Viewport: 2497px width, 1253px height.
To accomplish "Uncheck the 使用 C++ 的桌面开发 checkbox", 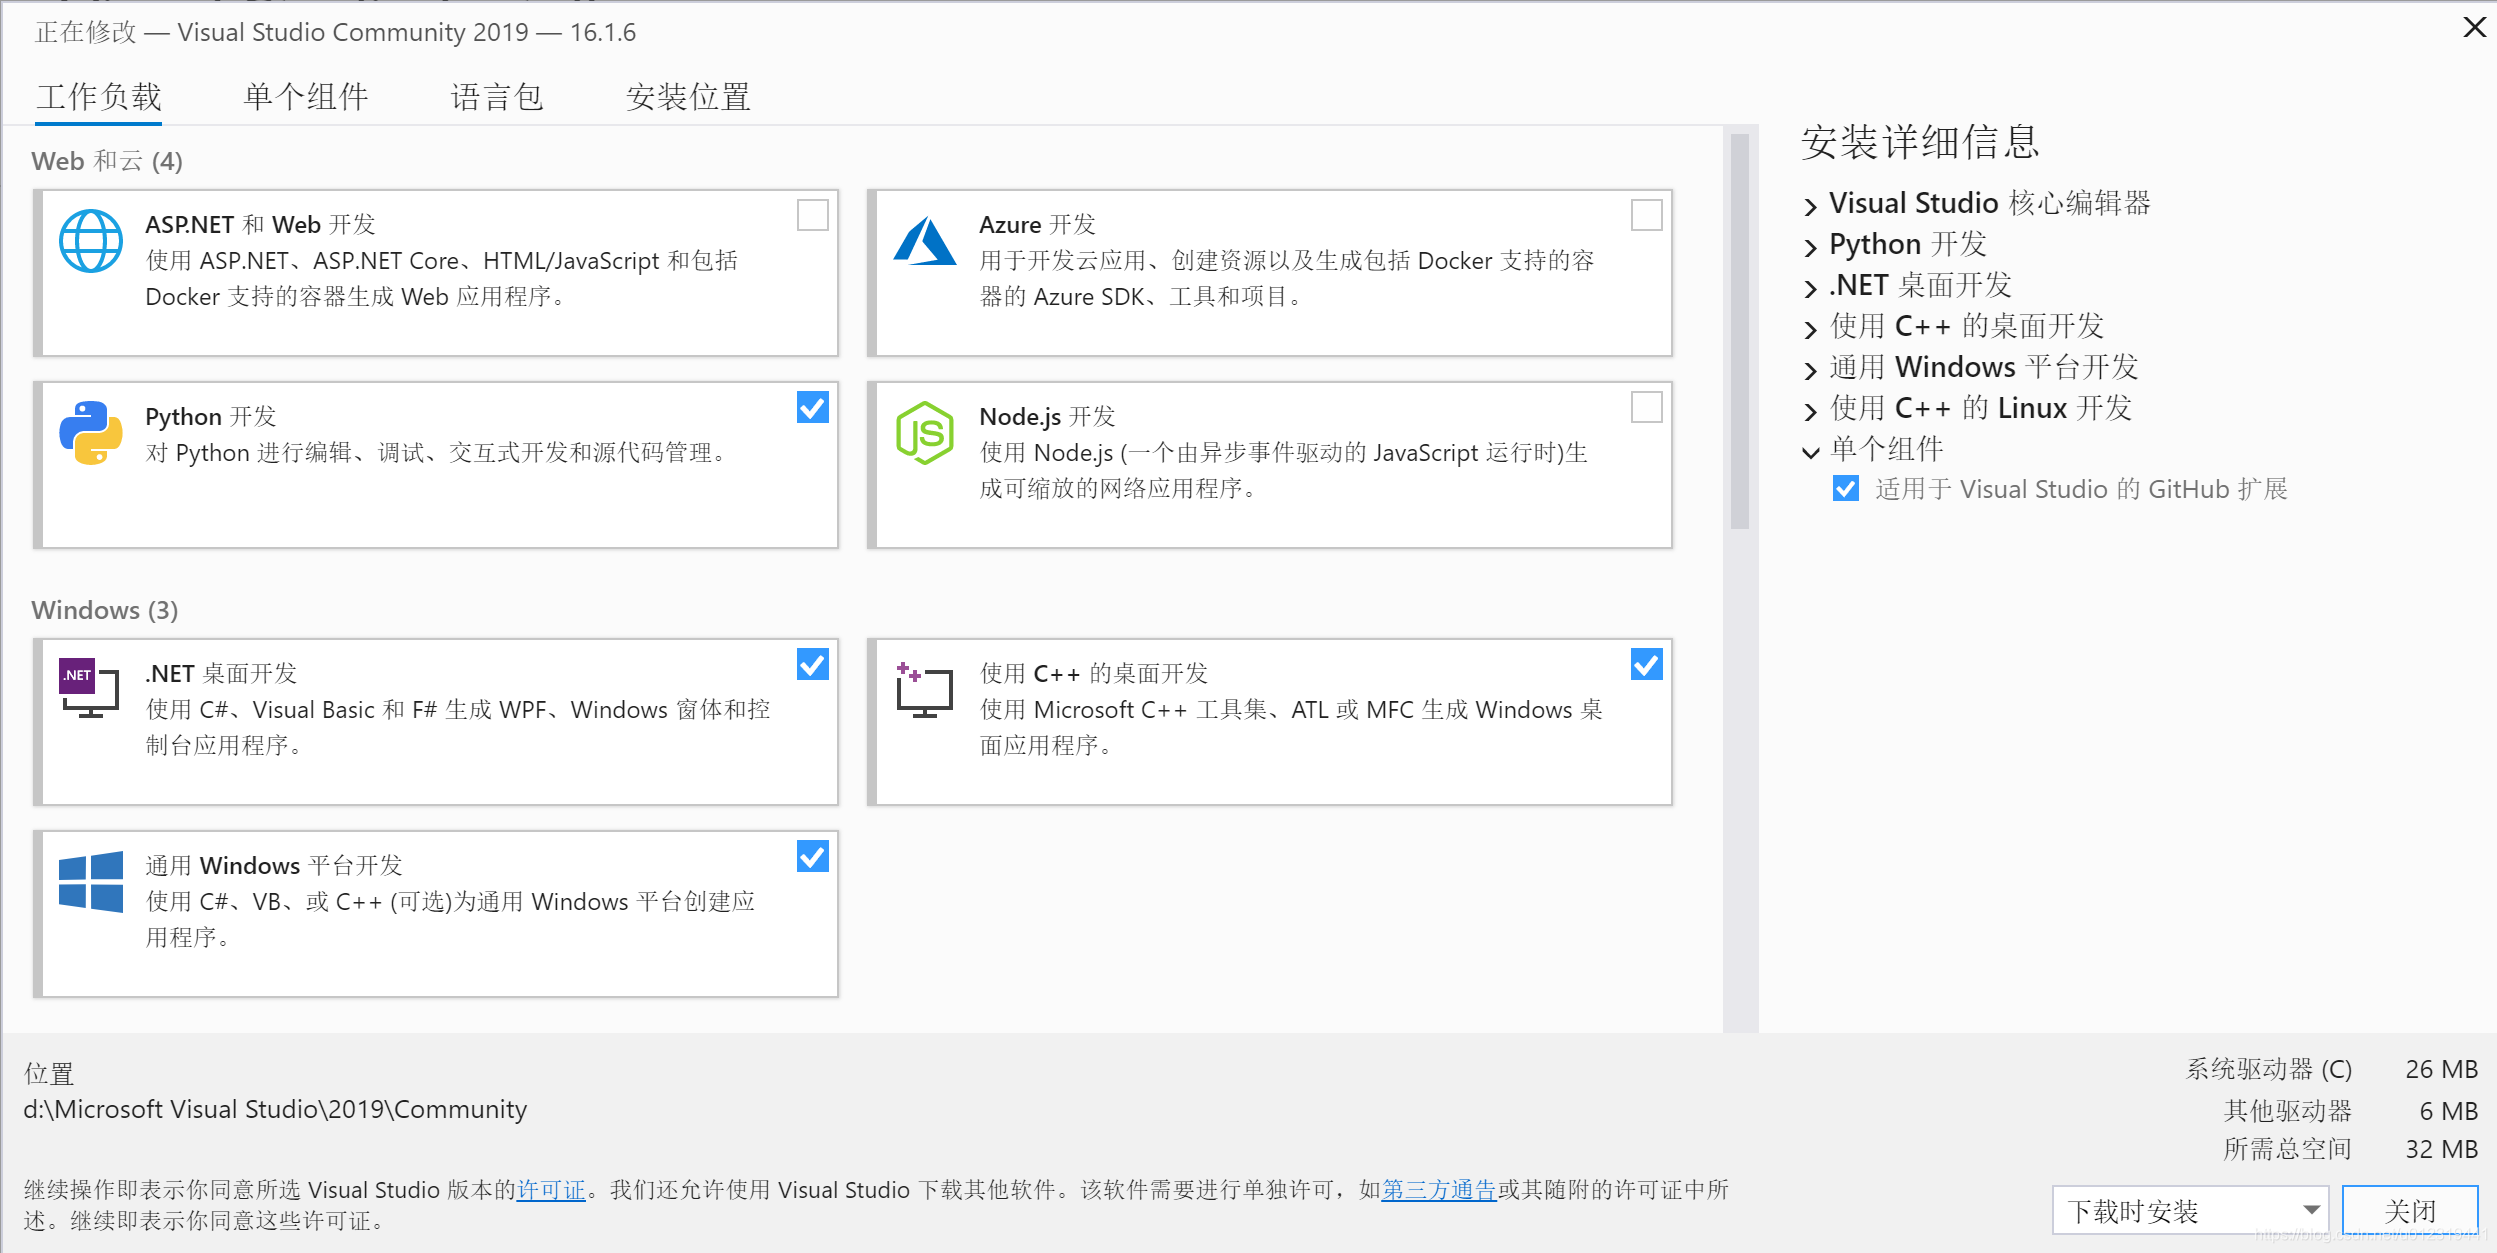I will pyautogui.click(x=1647, y=664).
